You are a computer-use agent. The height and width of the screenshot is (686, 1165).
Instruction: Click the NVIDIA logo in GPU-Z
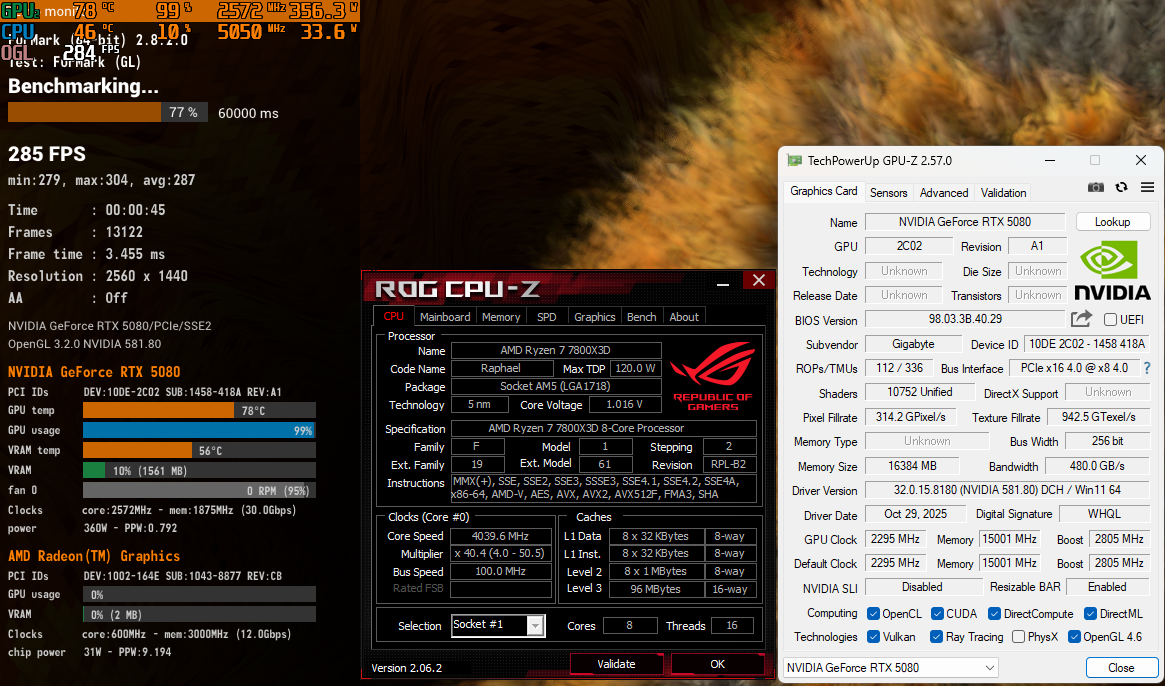[1110, 265]
